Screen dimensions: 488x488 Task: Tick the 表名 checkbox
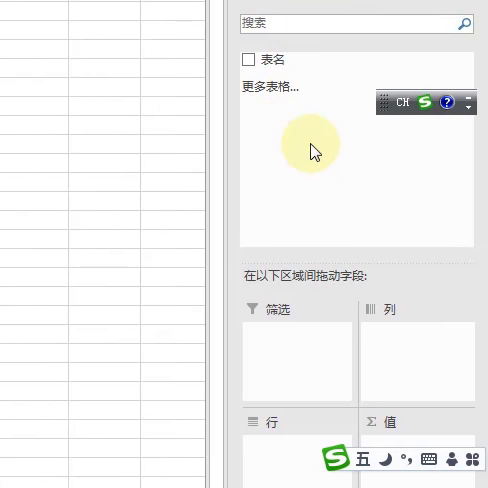pyautogui.click(x=248, y=60)
